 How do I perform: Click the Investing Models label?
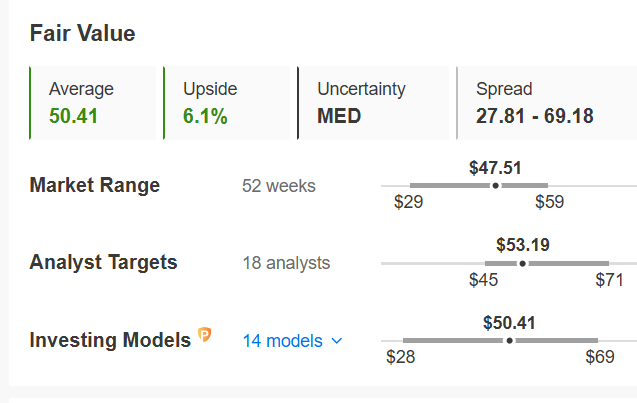[110, 340]
